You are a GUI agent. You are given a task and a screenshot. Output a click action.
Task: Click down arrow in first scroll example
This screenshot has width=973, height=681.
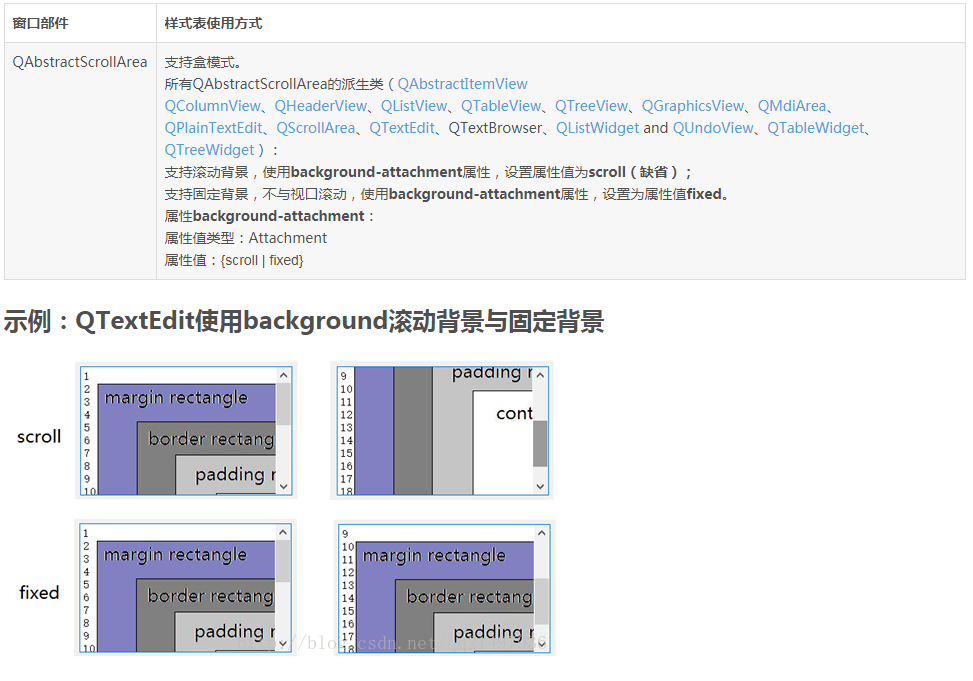(284, 487)
